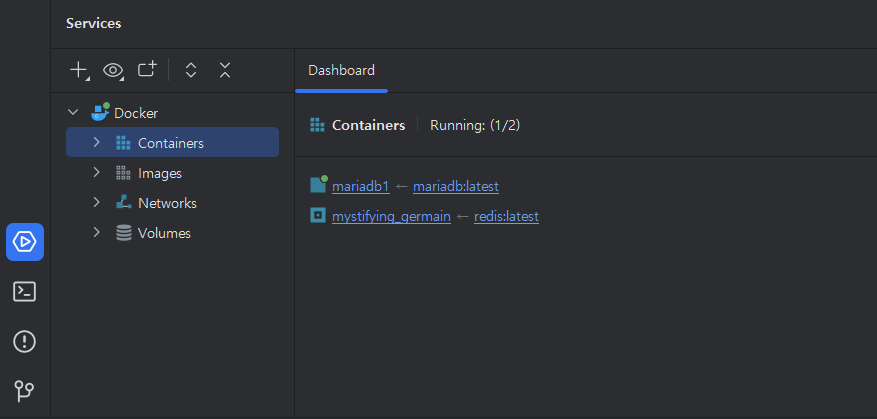This screenshot has width=877, height=419.
Task: Expand the Containers tree node
Action: click(x=96, y=142)
